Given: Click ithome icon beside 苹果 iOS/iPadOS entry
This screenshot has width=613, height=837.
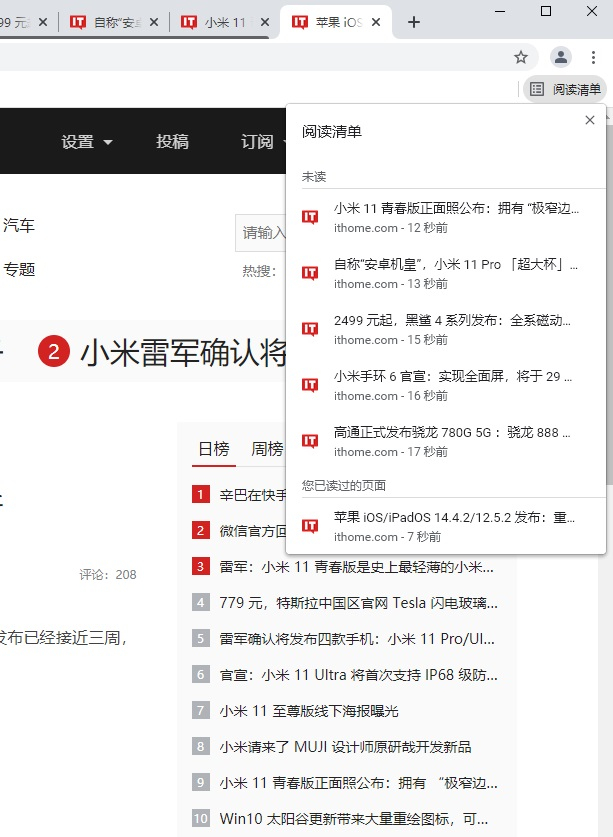Looking at the screenshot, I should 310,526.
